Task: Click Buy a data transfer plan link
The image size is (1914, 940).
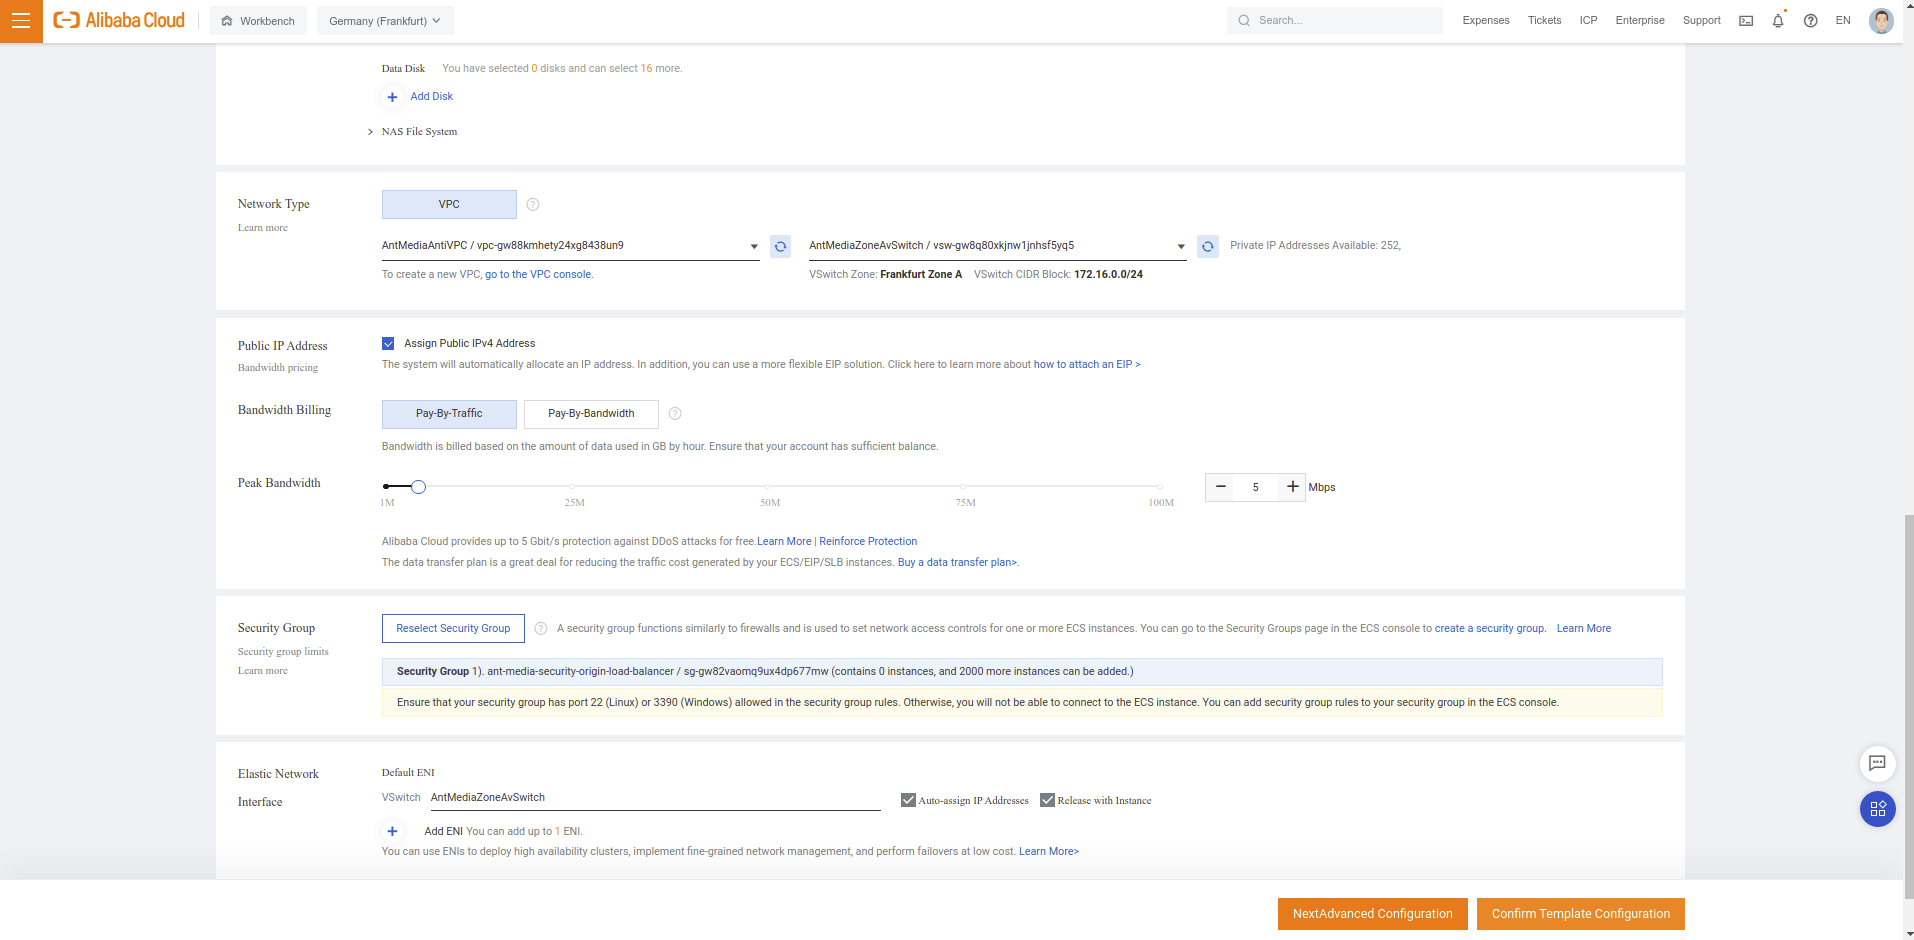Action: pos(957,563)
